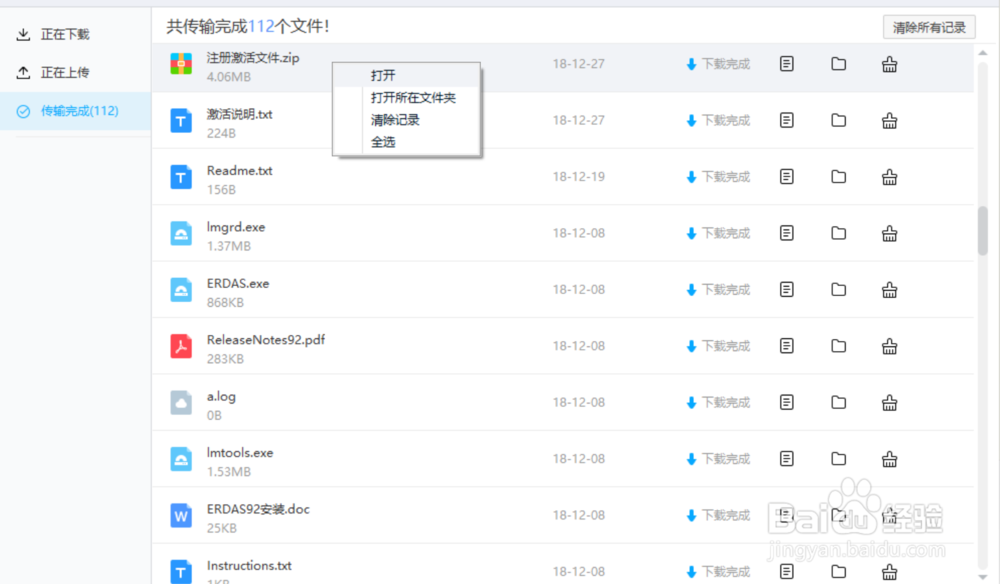This screenshot has height=584, width=1000.
Task: Clear record icon for lmgrd.exe row
Action: 889,233
